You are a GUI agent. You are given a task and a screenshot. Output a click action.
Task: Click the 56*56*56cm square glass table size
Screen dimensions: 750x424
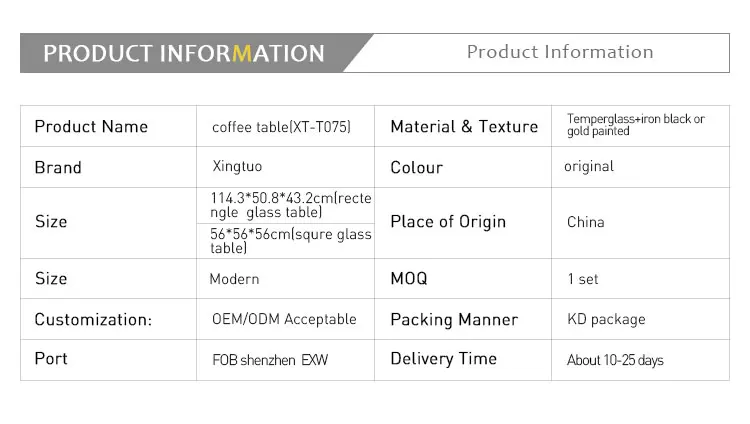point(290,241)
